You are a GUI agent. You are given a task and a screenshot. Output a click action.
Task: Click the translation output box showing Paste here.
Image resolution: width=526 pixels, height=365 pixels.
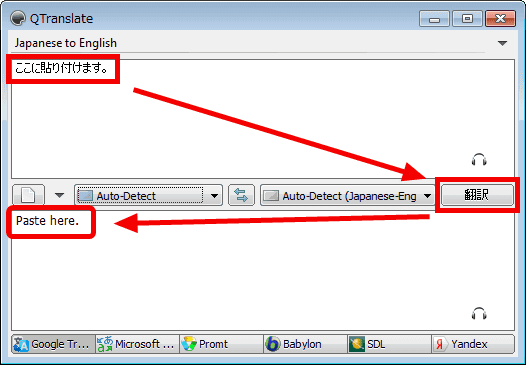click(x=263, y=270)
